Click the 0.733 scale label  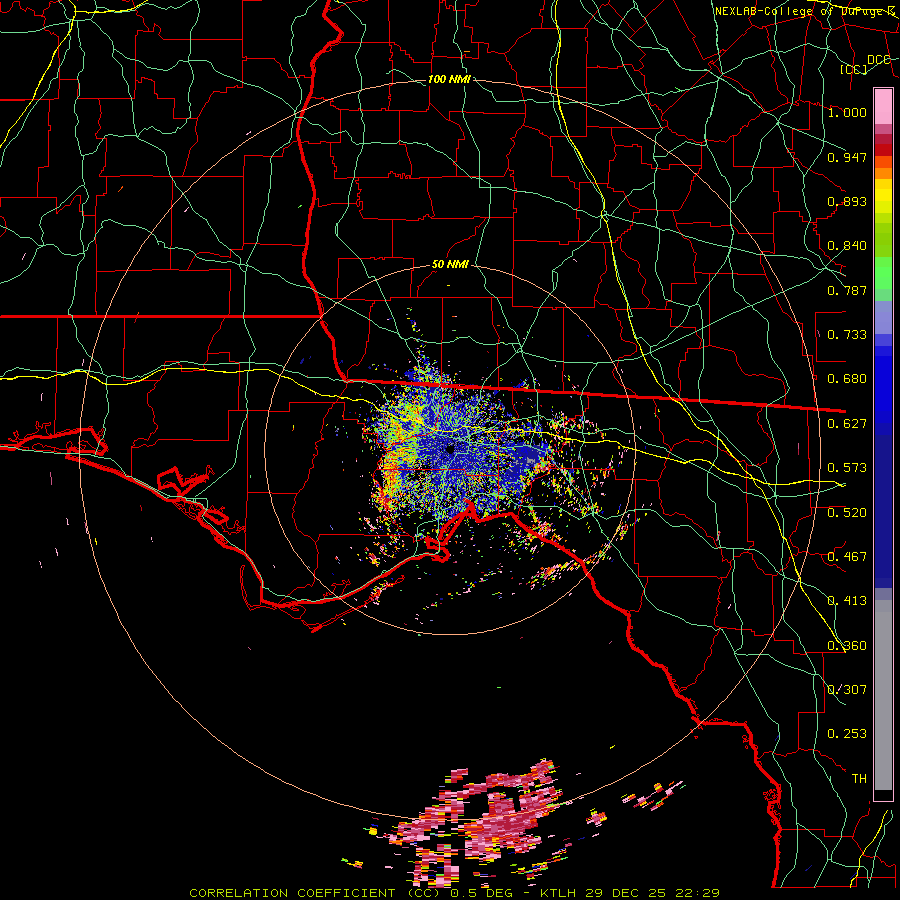click(847, 335)
